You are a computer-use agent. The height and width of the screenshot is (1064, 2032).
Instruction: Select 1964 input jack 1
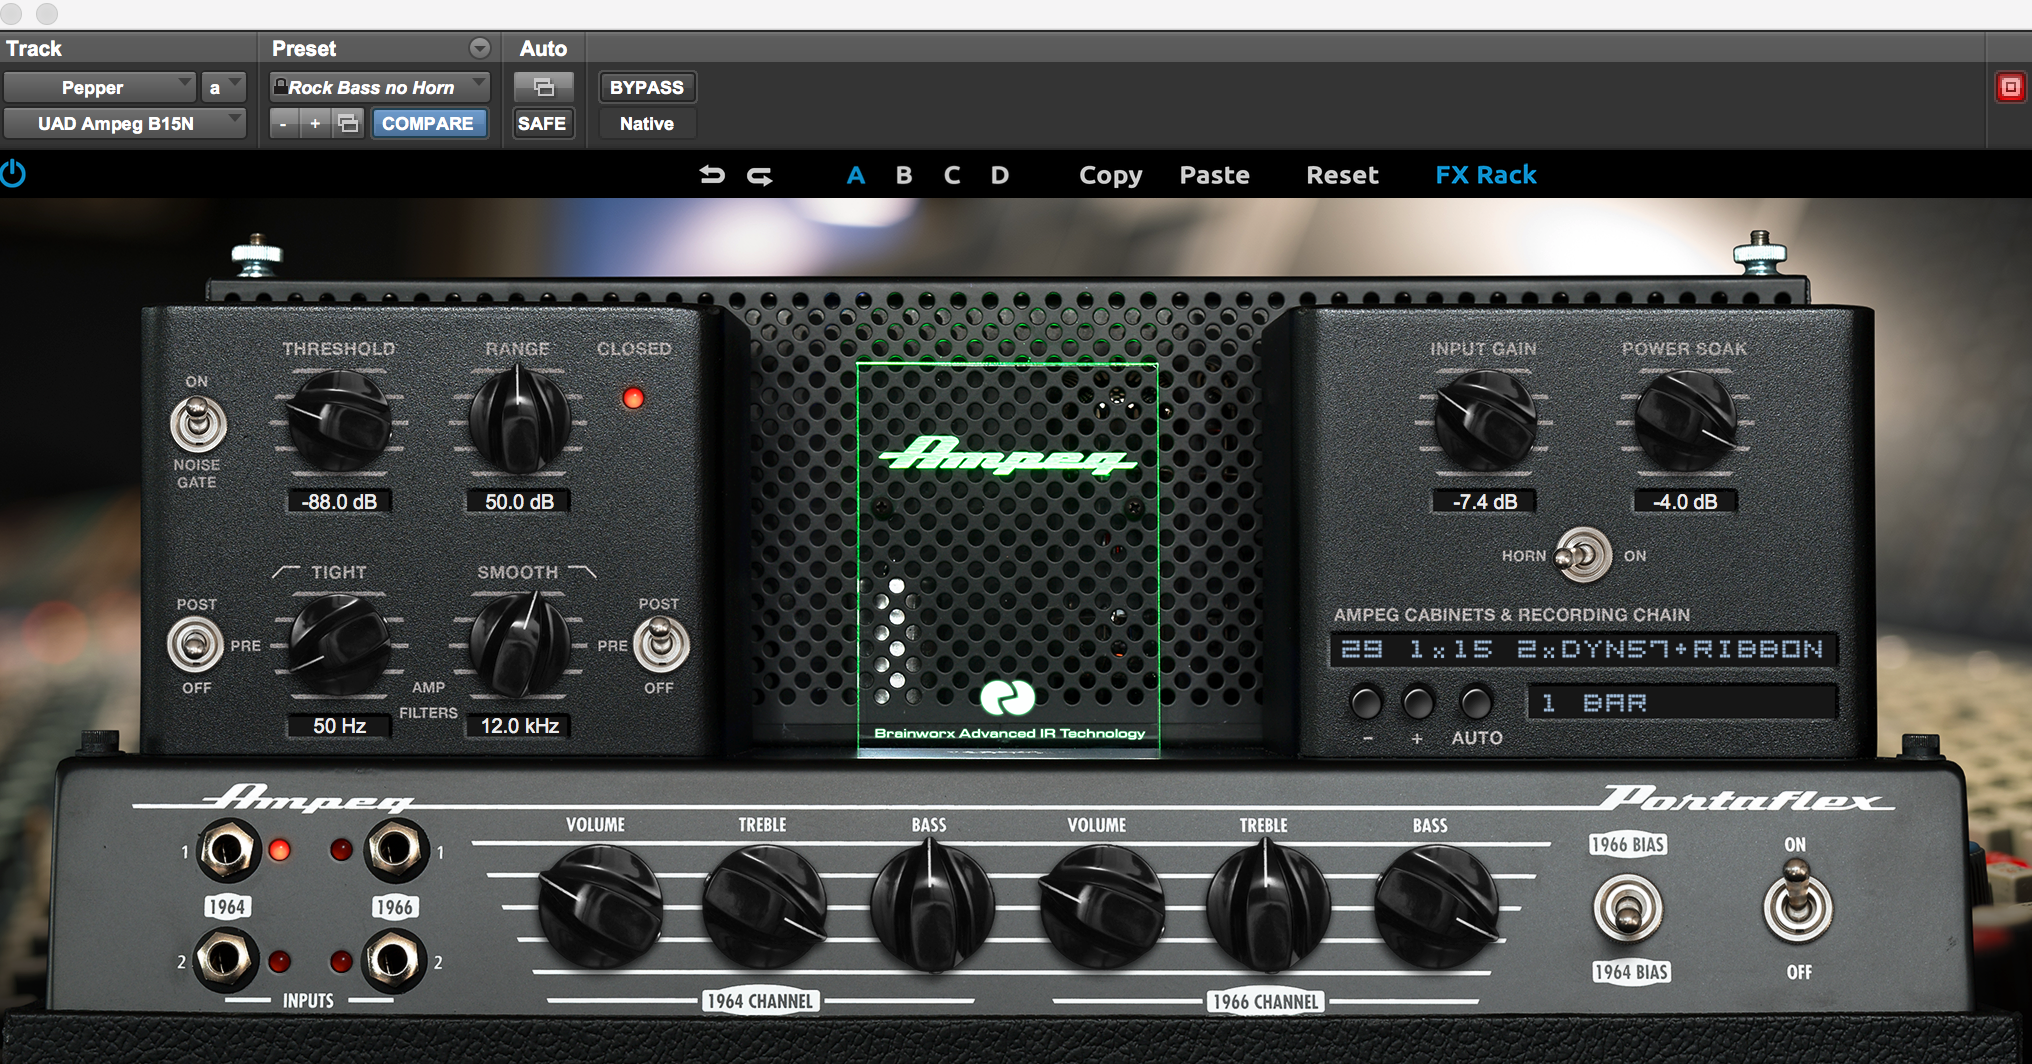pos(229,851)
